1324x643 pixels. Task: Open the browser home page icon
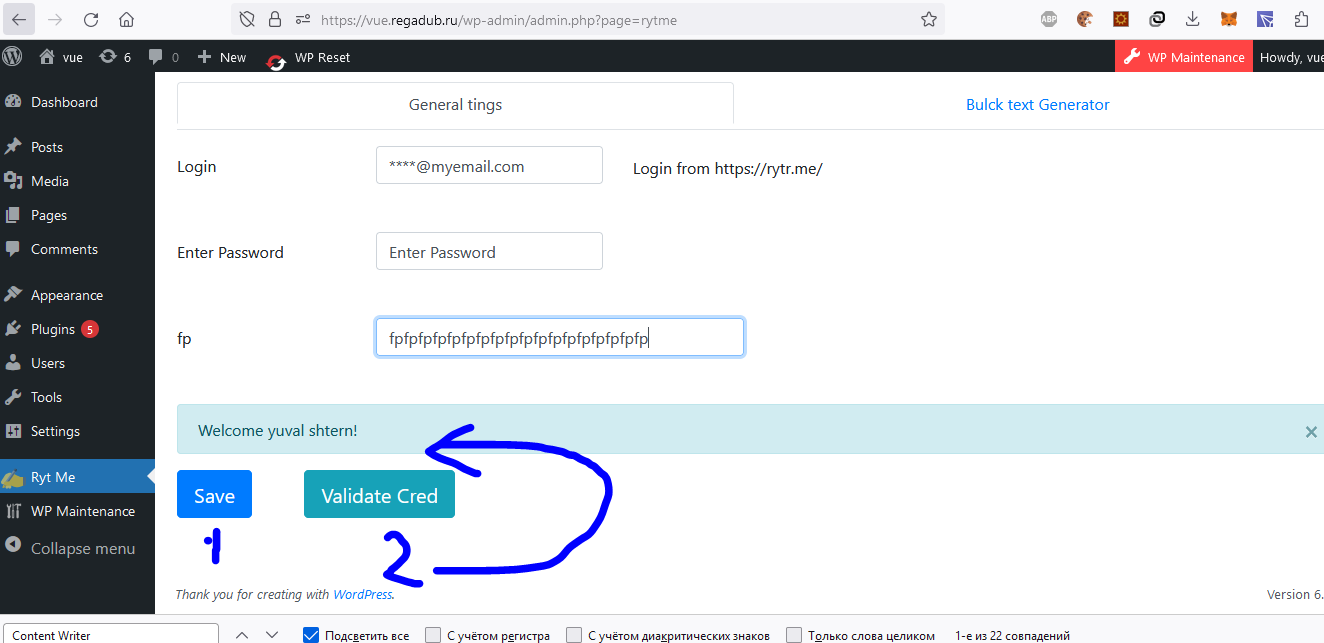click(126, 19)
